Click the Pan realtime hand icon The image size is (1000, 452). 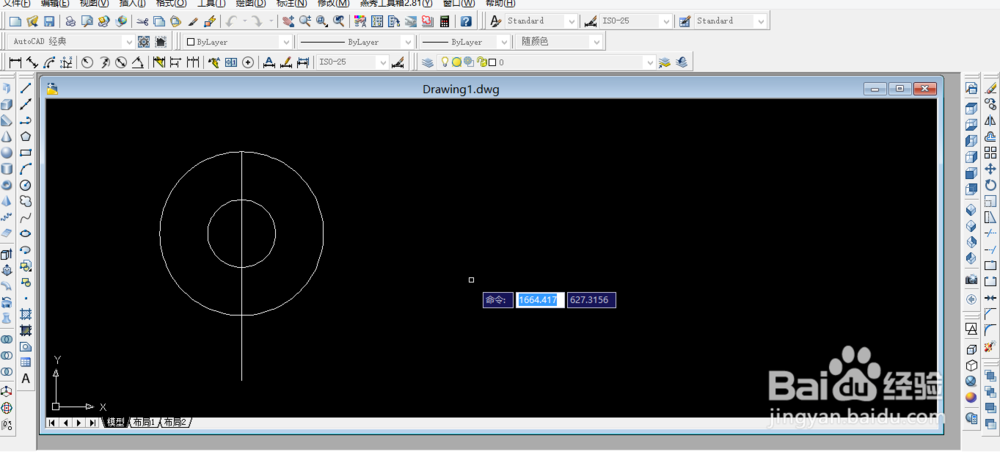(x=289, y=21)
